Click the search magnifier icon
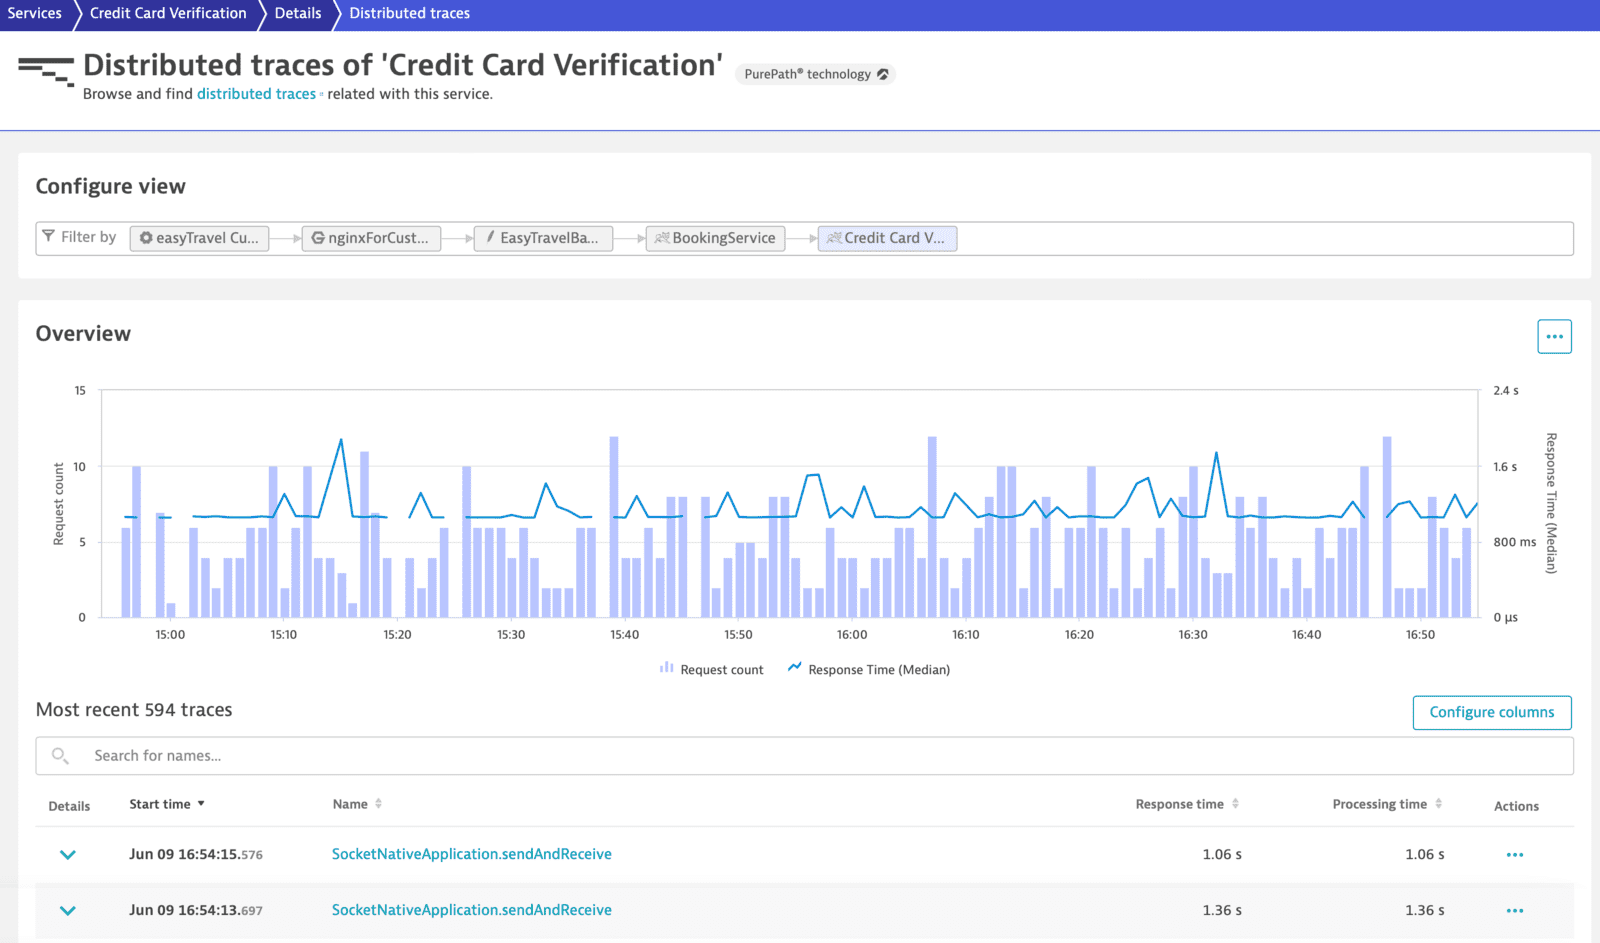 (x=60, y=756)
